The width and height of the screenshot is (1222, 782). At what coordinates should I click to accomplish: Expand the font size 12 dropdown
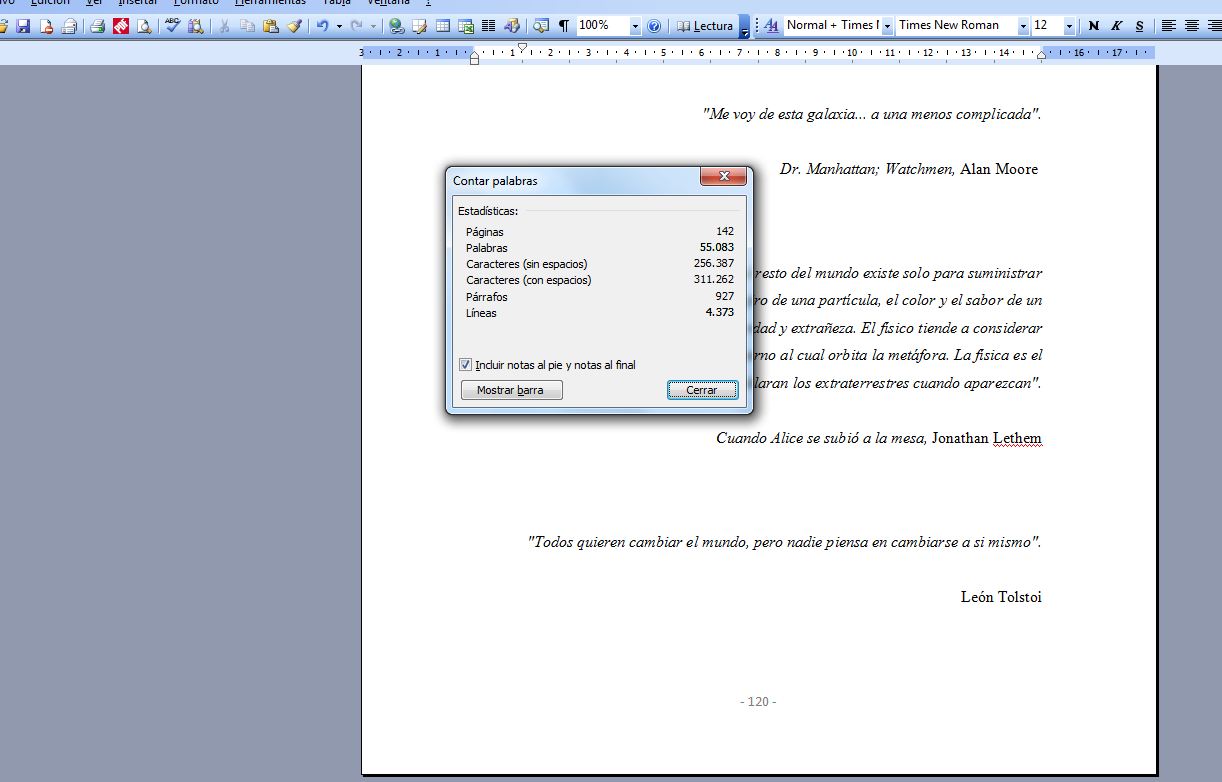(x=1069, y=26)
